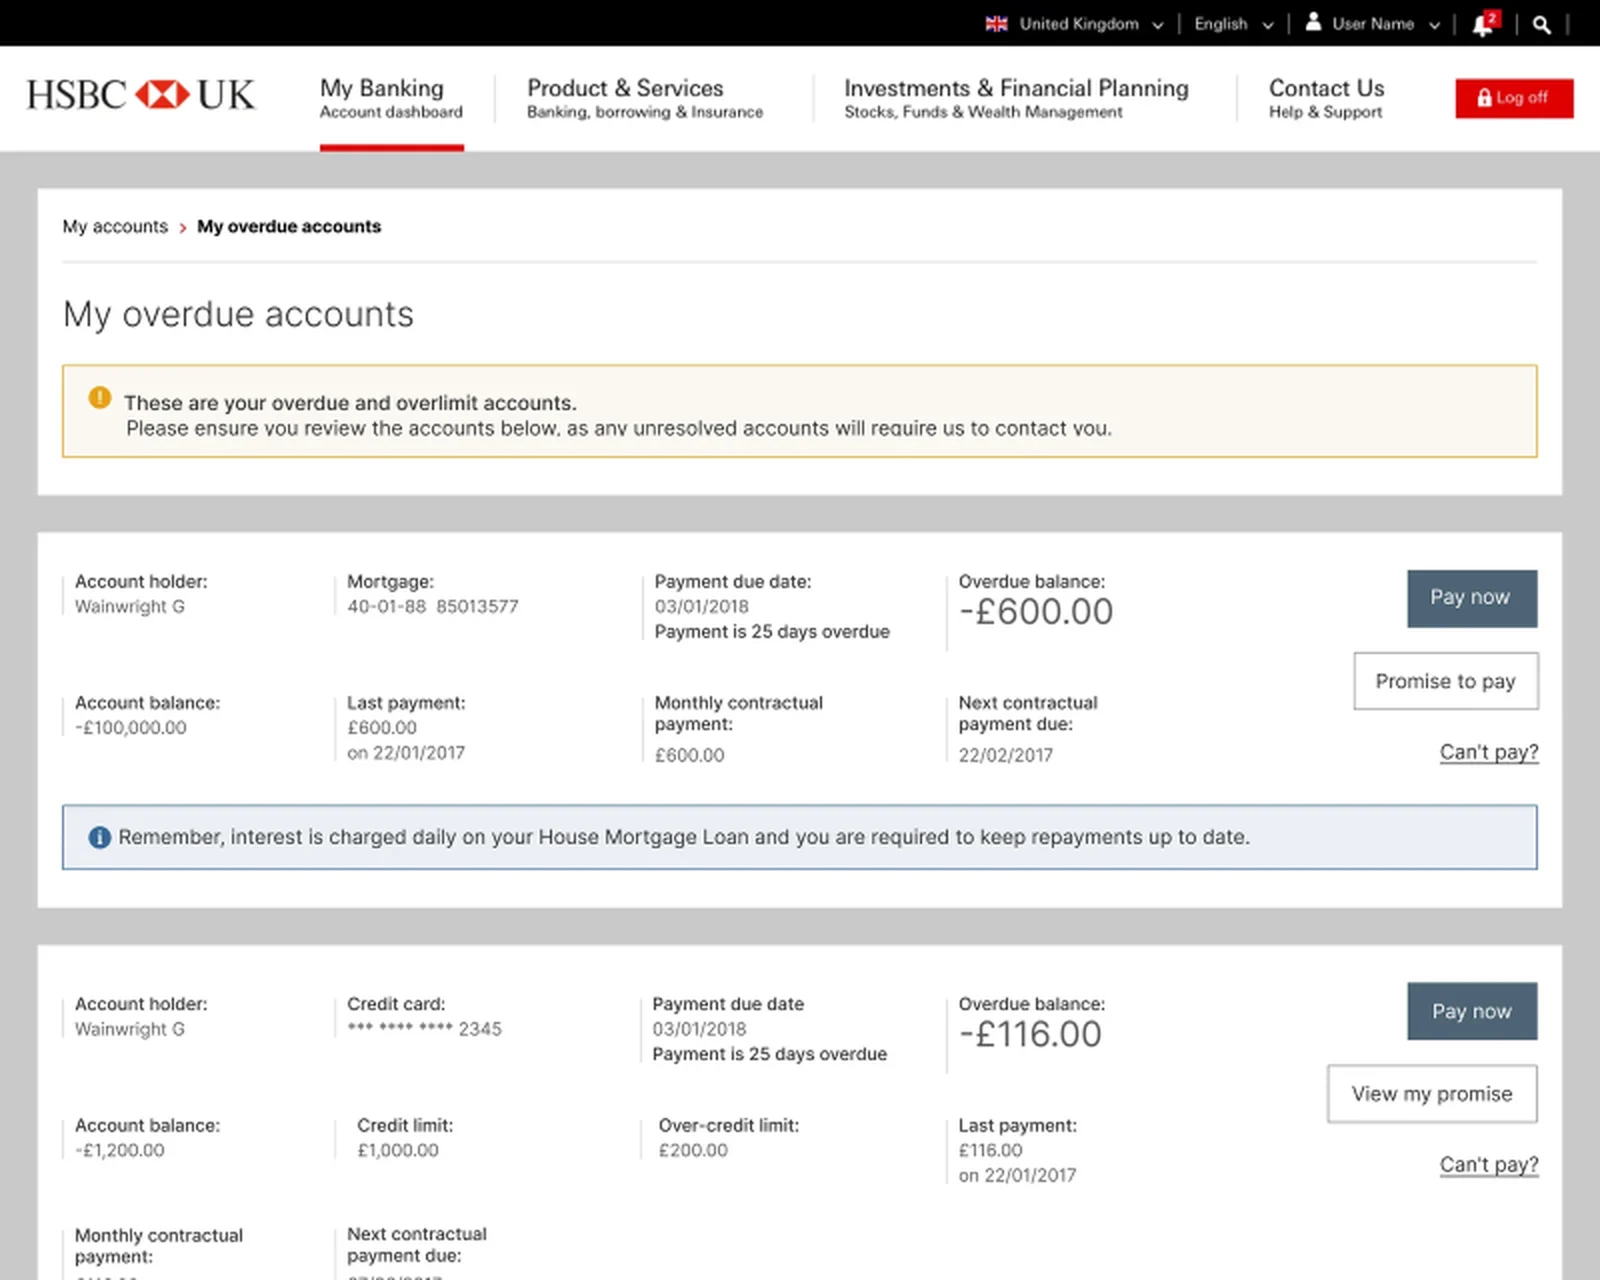Click the breadcrumb arrow separator

(x=183, y=228)
